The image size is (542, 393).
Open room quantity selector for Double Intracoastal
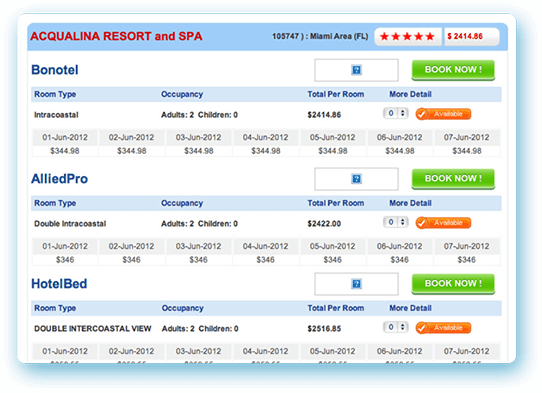[396, 222]
